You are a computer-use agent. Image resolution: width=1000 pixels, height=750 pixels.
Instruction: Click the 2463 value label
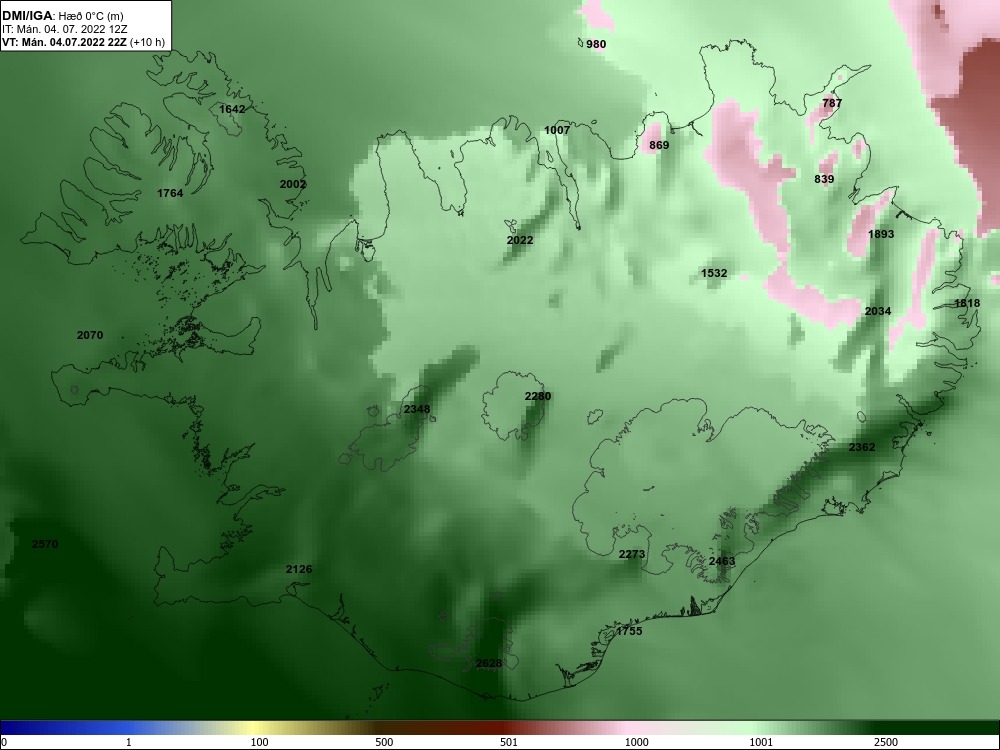click(x=722, y=561)
